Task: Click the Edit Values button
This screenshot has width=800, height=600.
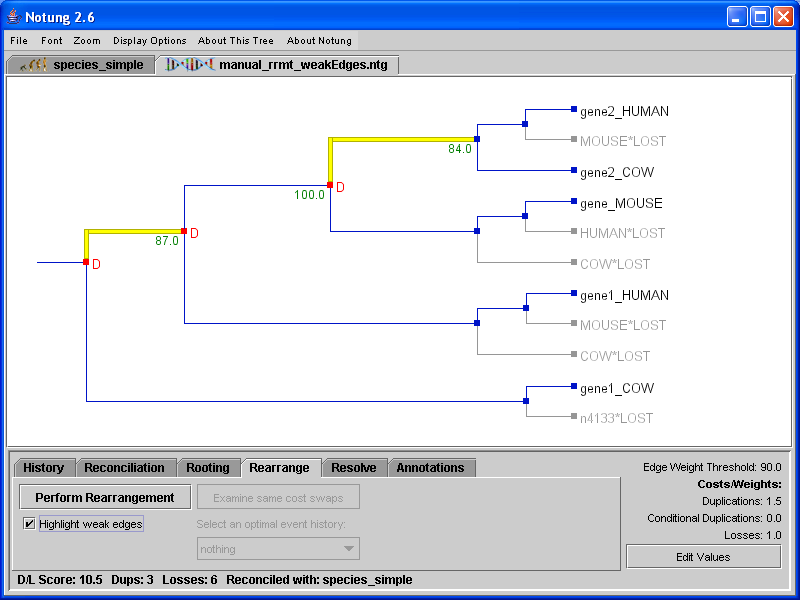Action: point(703,557)
